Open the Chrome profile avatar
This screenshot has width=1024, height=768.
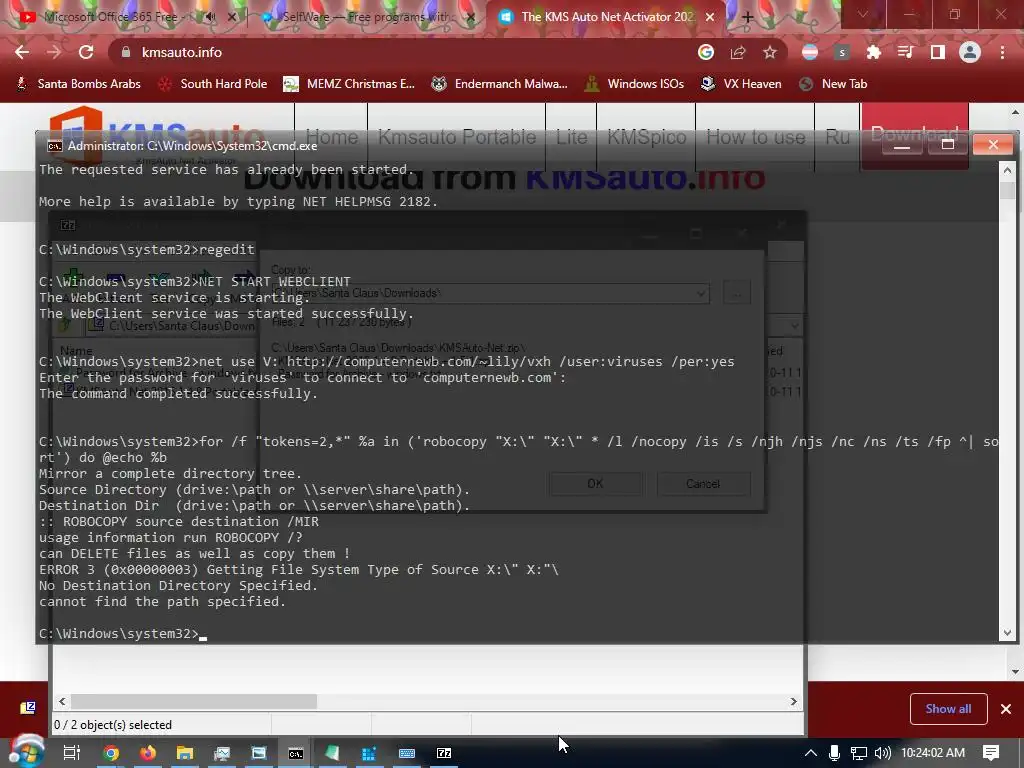(x=970, y=52)
